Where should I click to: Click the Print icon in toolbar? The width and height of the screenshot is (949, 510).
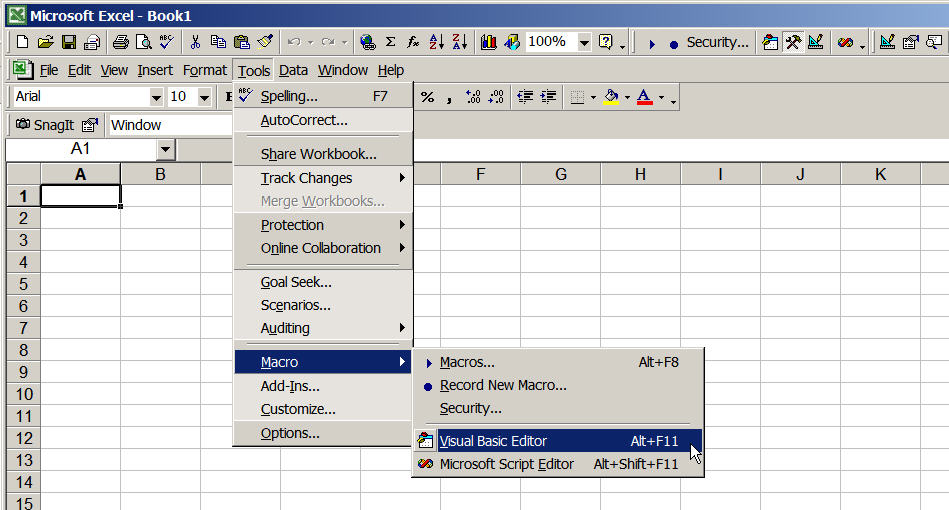120,42
